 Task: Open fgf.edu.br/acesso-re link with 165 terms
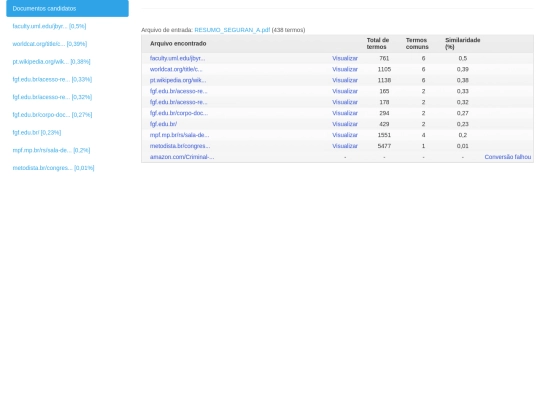178,91
